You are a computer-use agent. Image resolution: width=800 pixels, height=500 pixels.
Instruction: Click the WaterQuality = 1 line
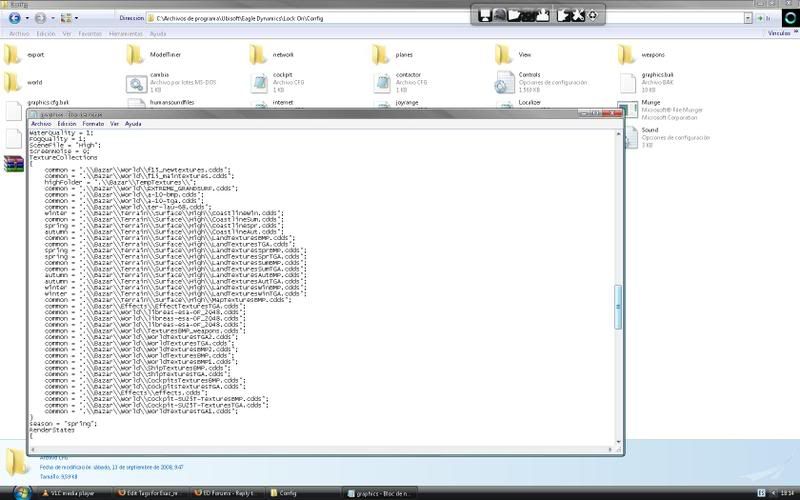pyautogui.click(x=61, y=133)
